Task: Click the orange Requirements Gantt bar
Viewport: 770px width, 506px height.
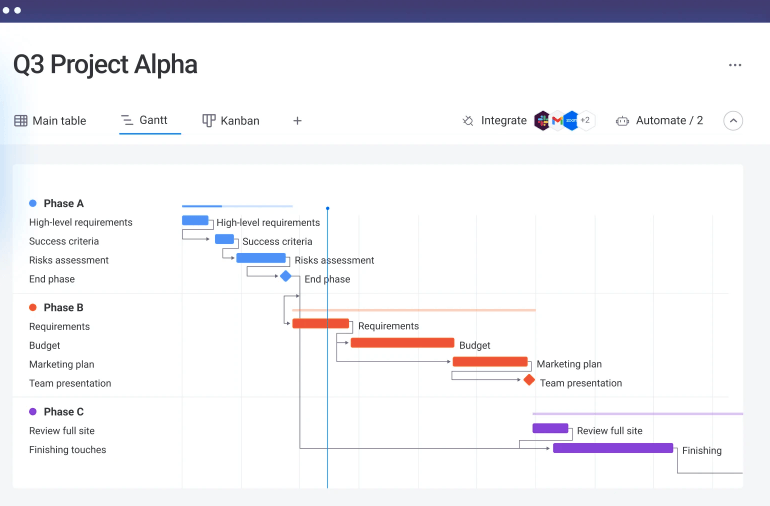Action: coord(321,323)
